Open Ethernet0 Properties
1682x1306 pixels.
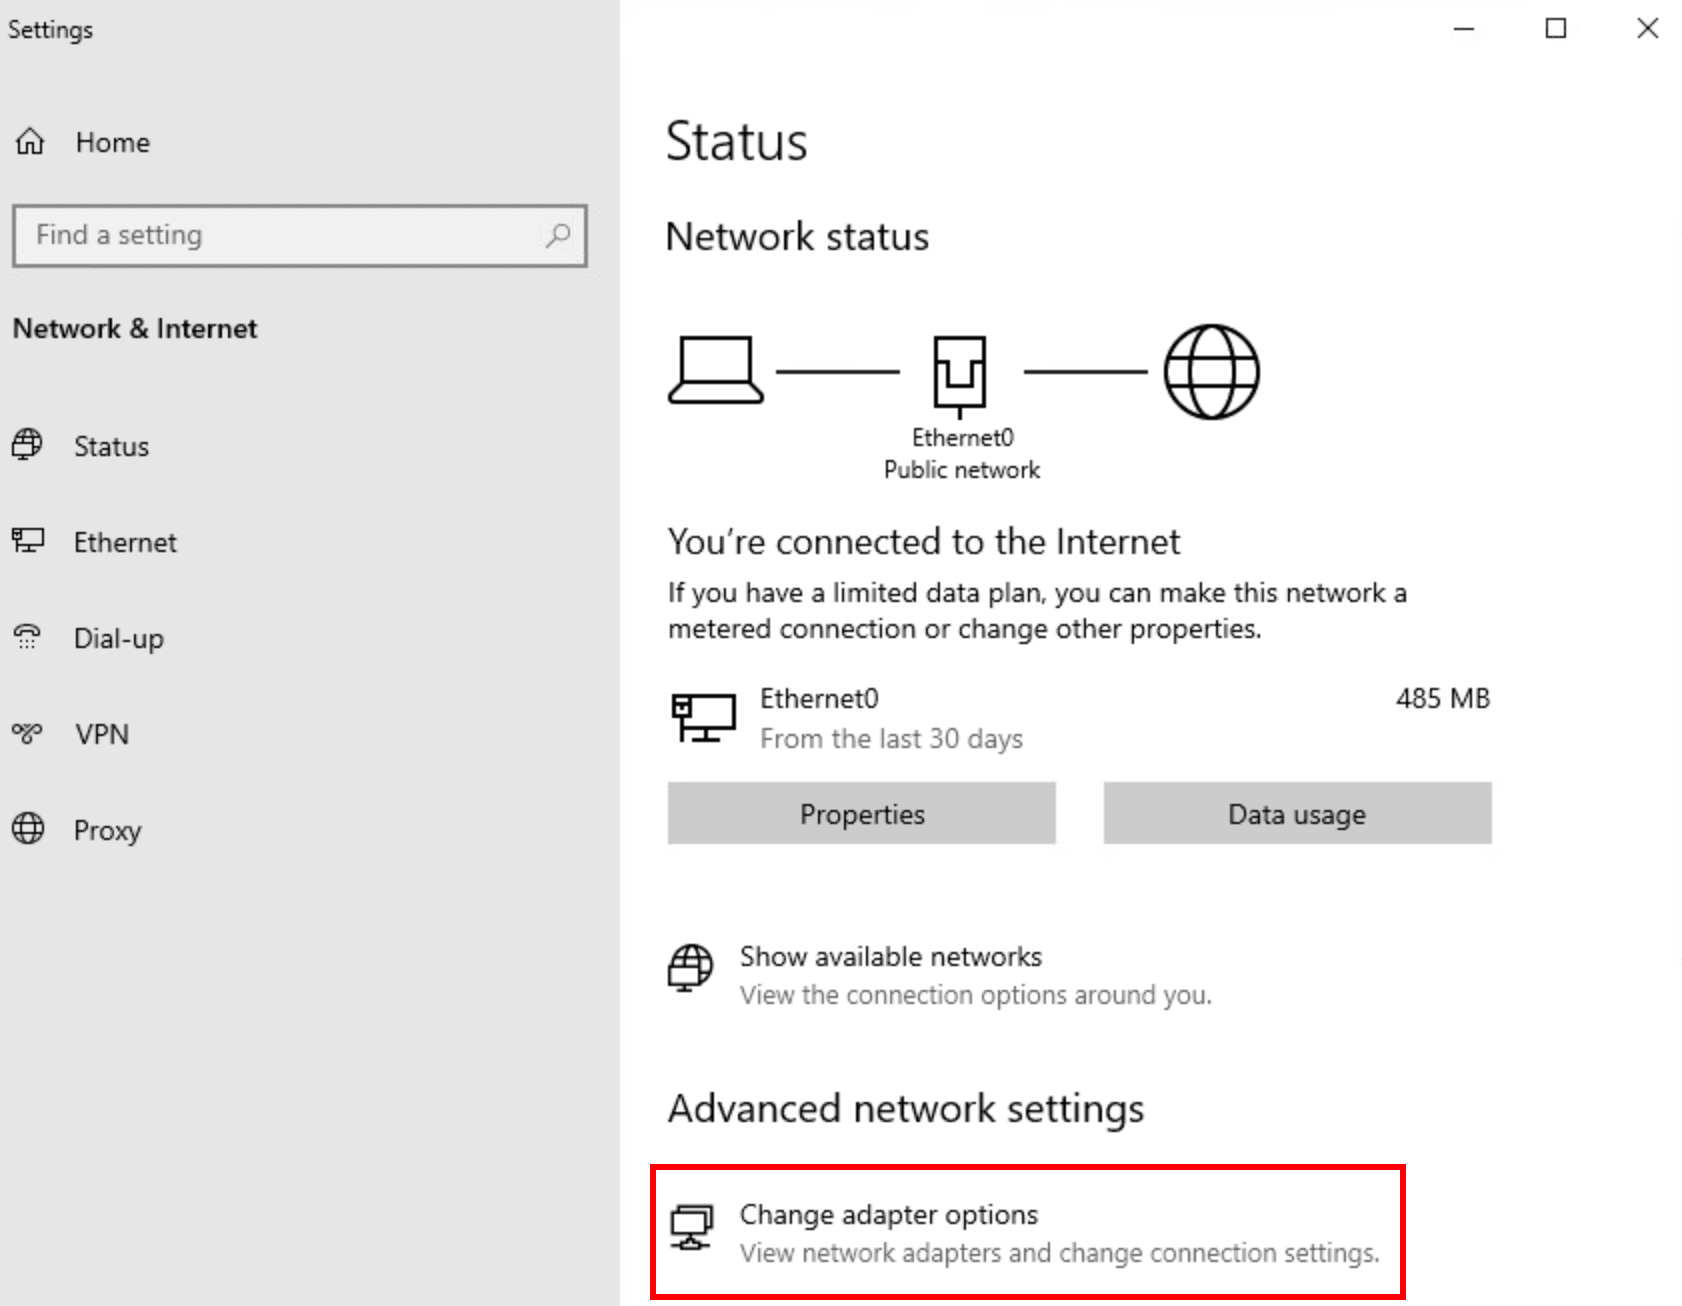click(x=861, y=814)
